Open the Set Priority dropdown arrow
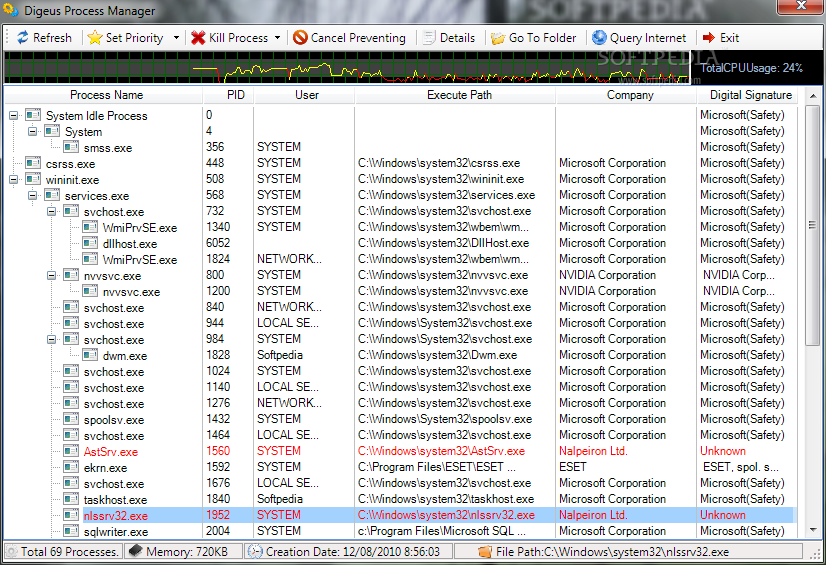826x565 pixels. [x=176, y=38]
